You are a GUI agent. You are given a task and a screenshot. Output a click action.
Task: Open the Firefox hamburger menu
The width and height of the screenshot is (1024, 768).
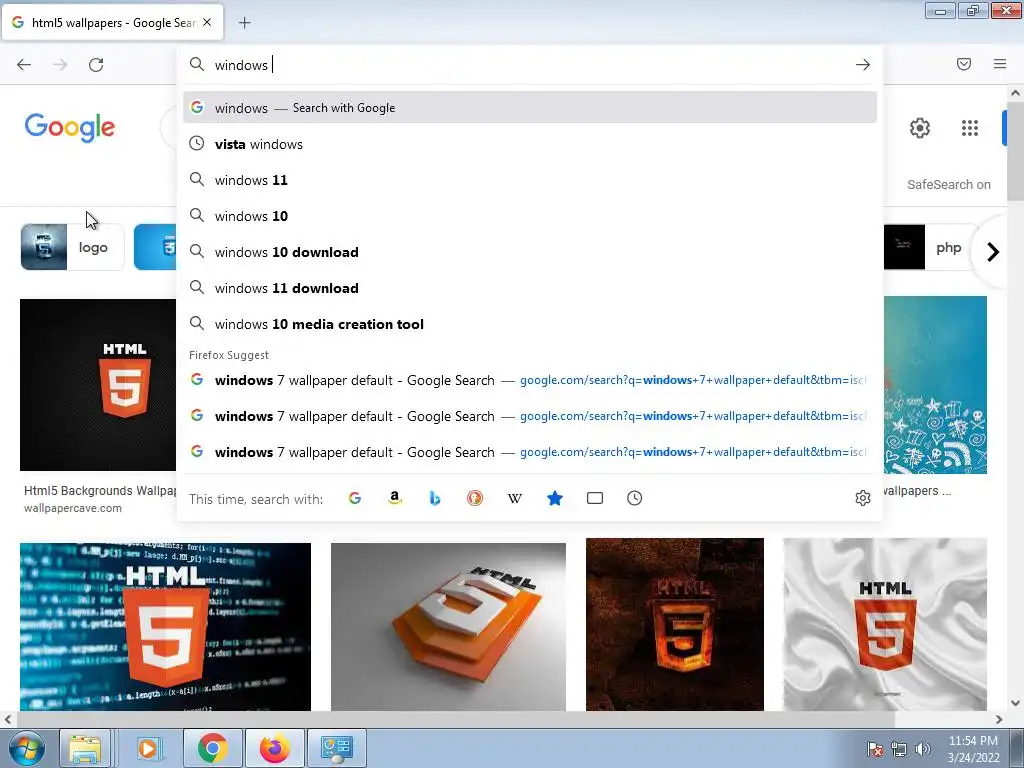tap(1000, 64)
